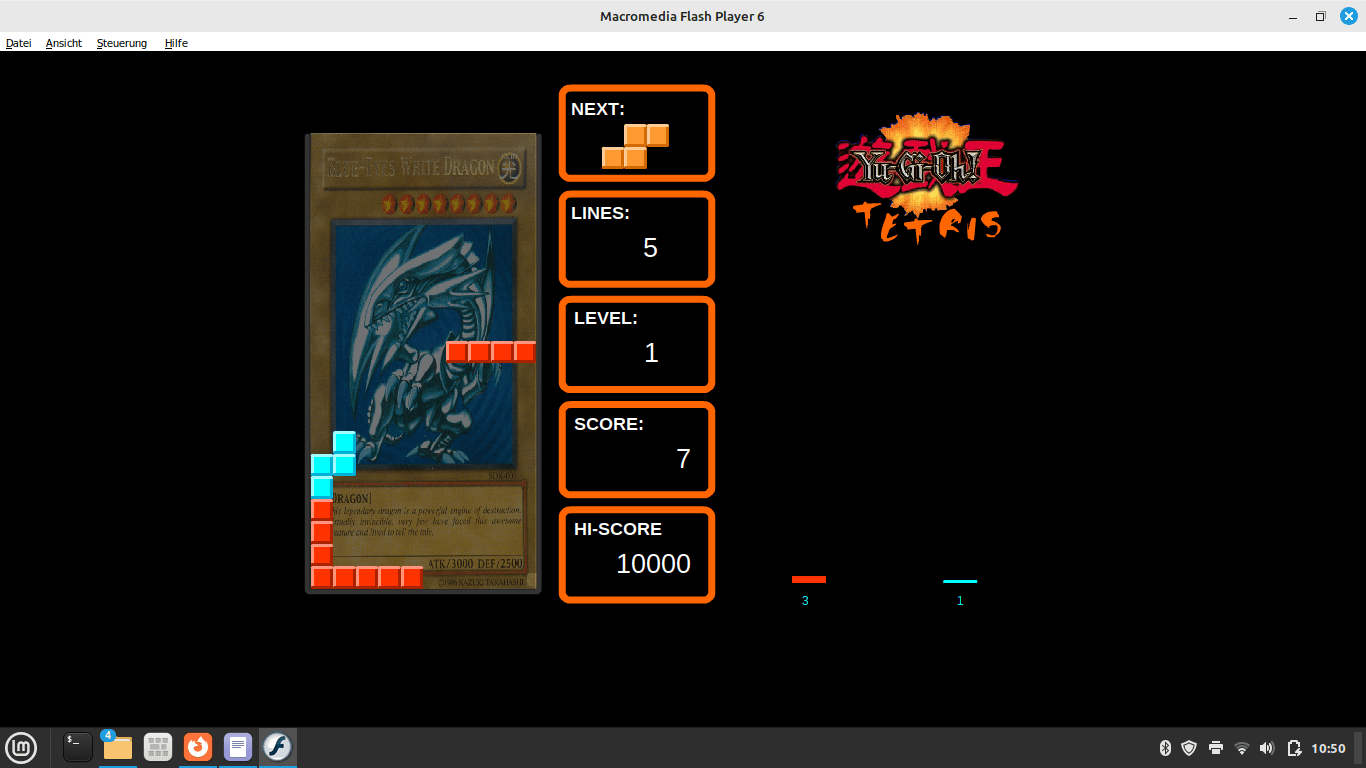Click the falling red I-piece

[x=491, y=352]
